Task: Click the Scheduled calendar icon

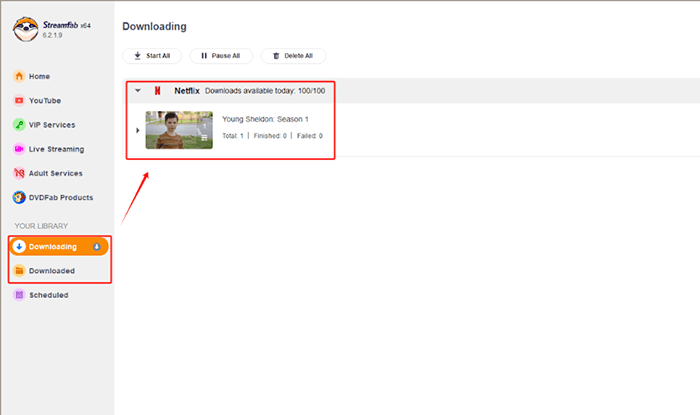Action: [x=19, y=295]
